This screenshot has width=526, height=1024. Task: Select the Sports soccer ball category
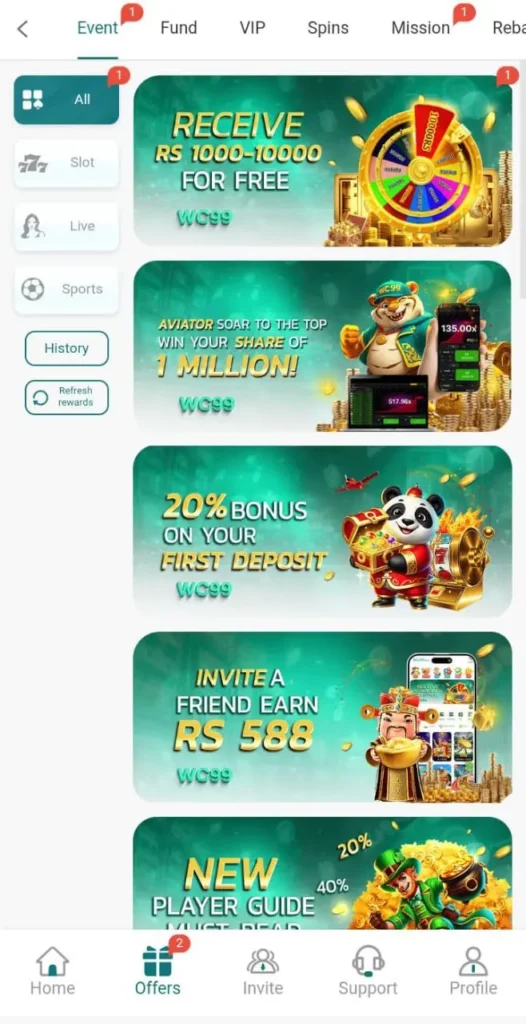(67, 289)
